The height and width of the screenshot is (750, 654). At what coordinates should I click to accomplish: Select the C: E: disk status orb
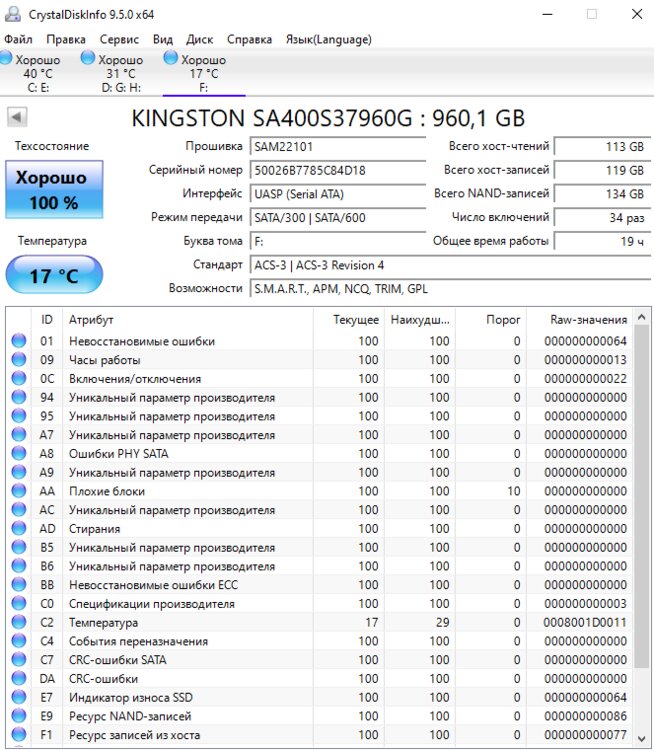tap(6, 60)
